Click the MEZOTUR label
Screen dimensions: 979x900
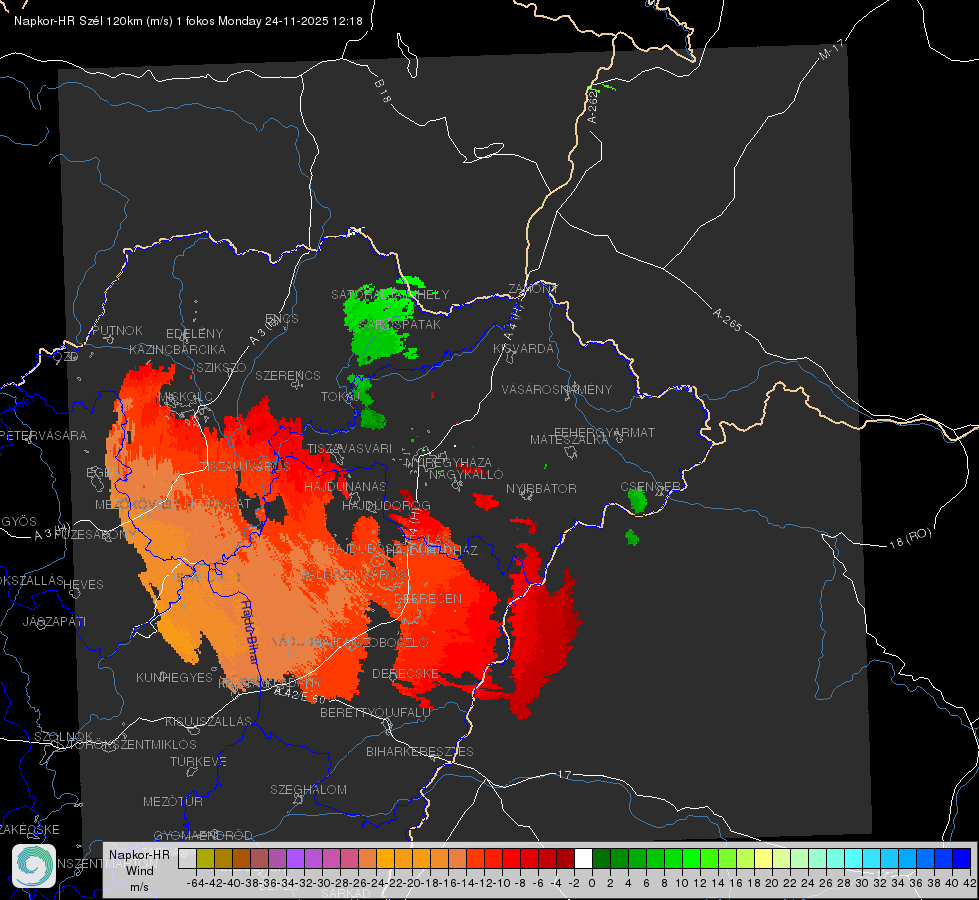pyautogui.click(x=173, y=801)
